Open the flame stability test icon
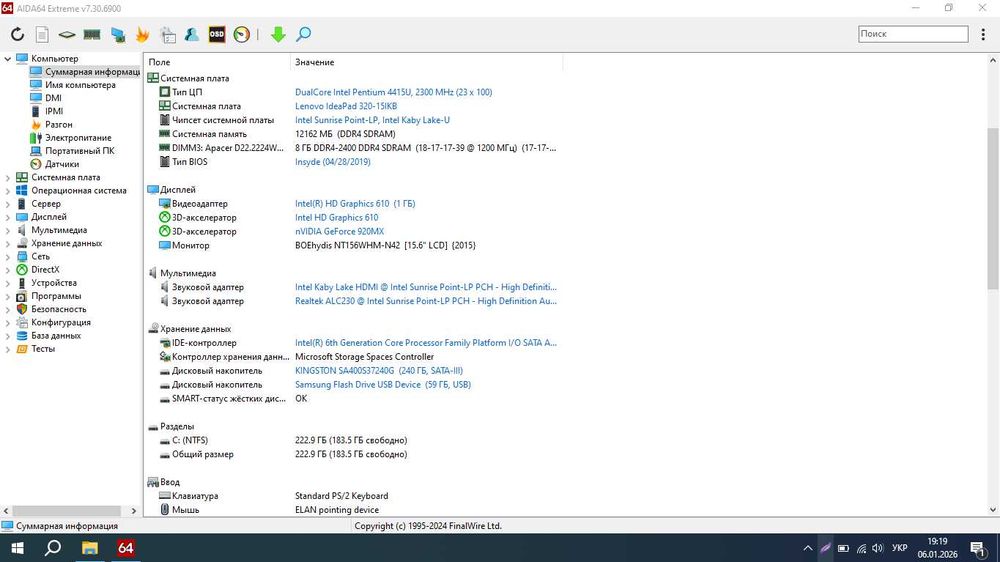 tap(142, 34)
